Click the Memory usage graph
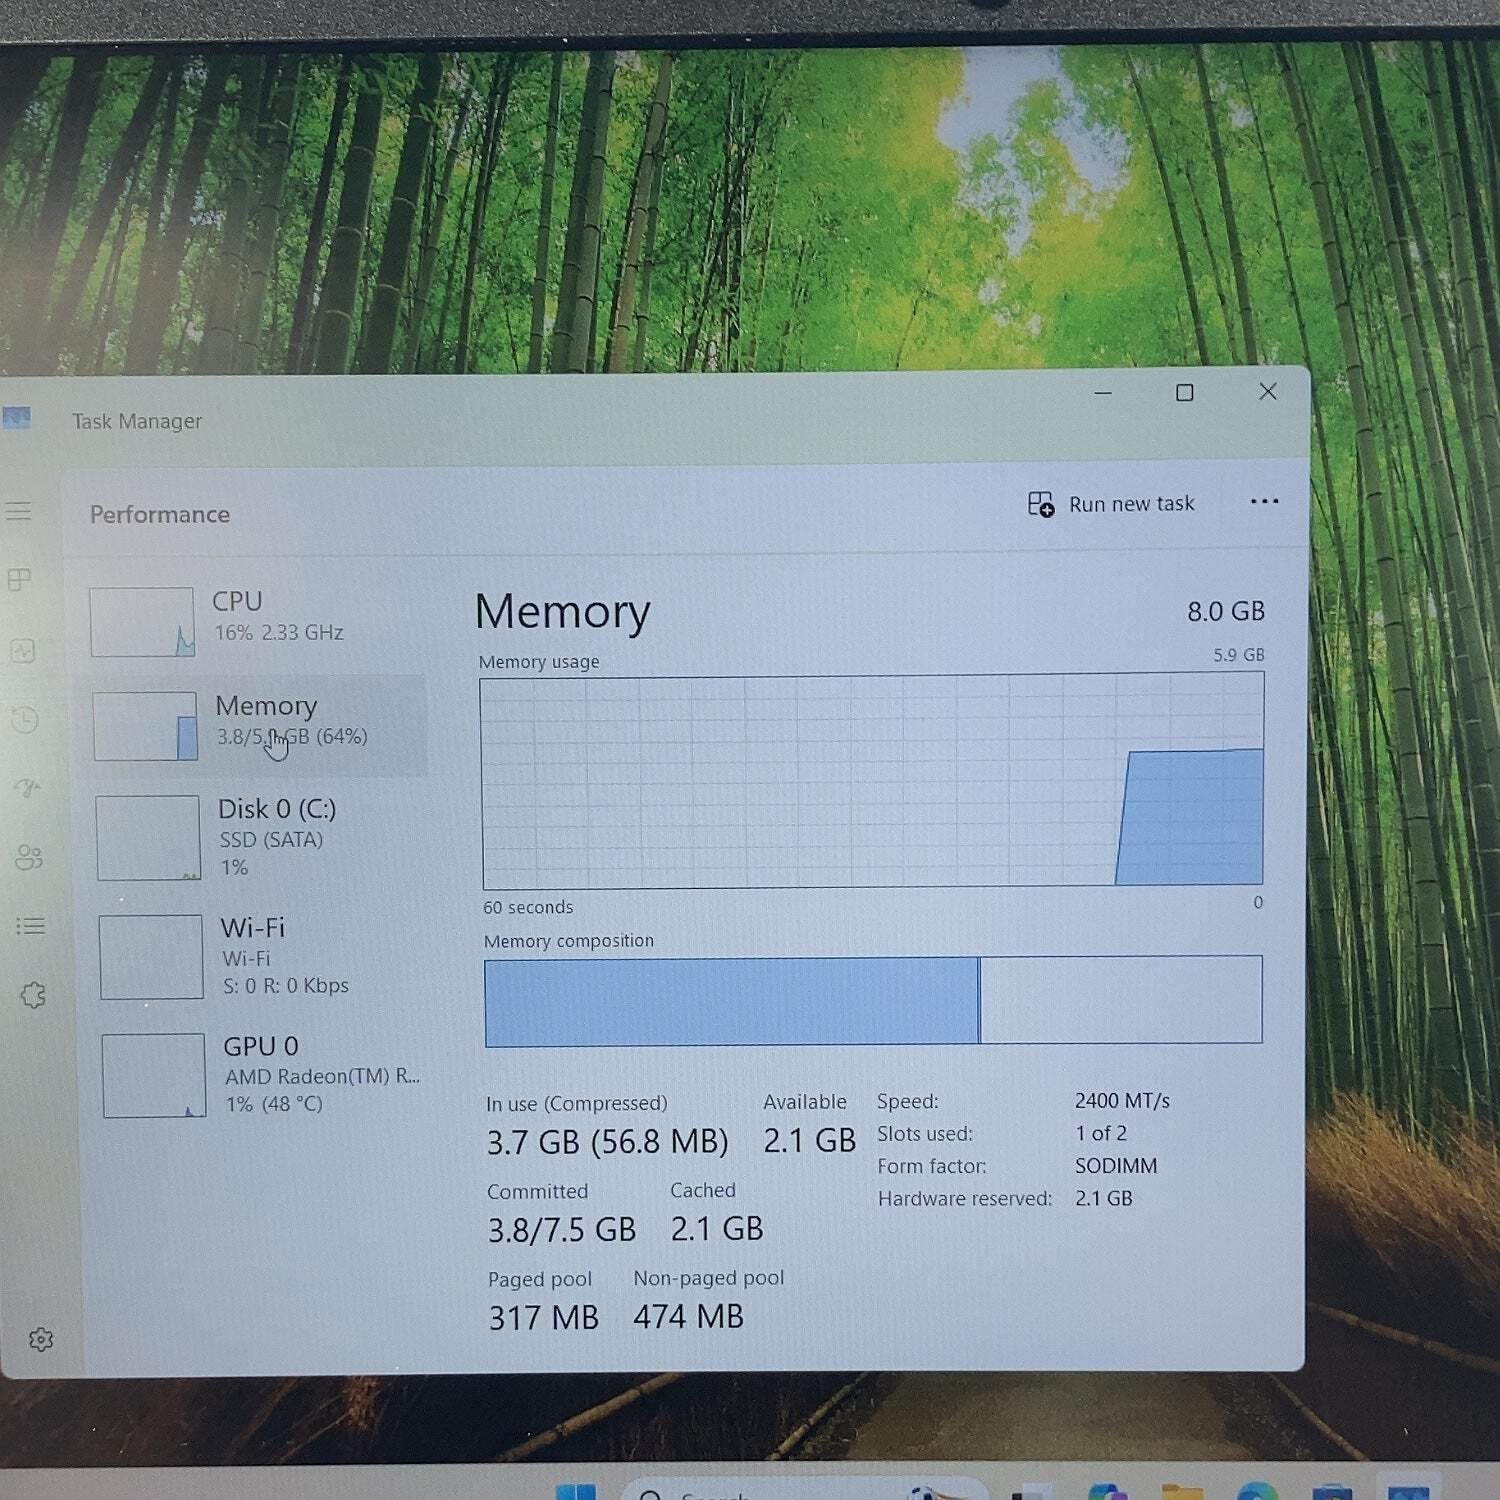The image size is (1500, 1500). click(x=872, y=781)
